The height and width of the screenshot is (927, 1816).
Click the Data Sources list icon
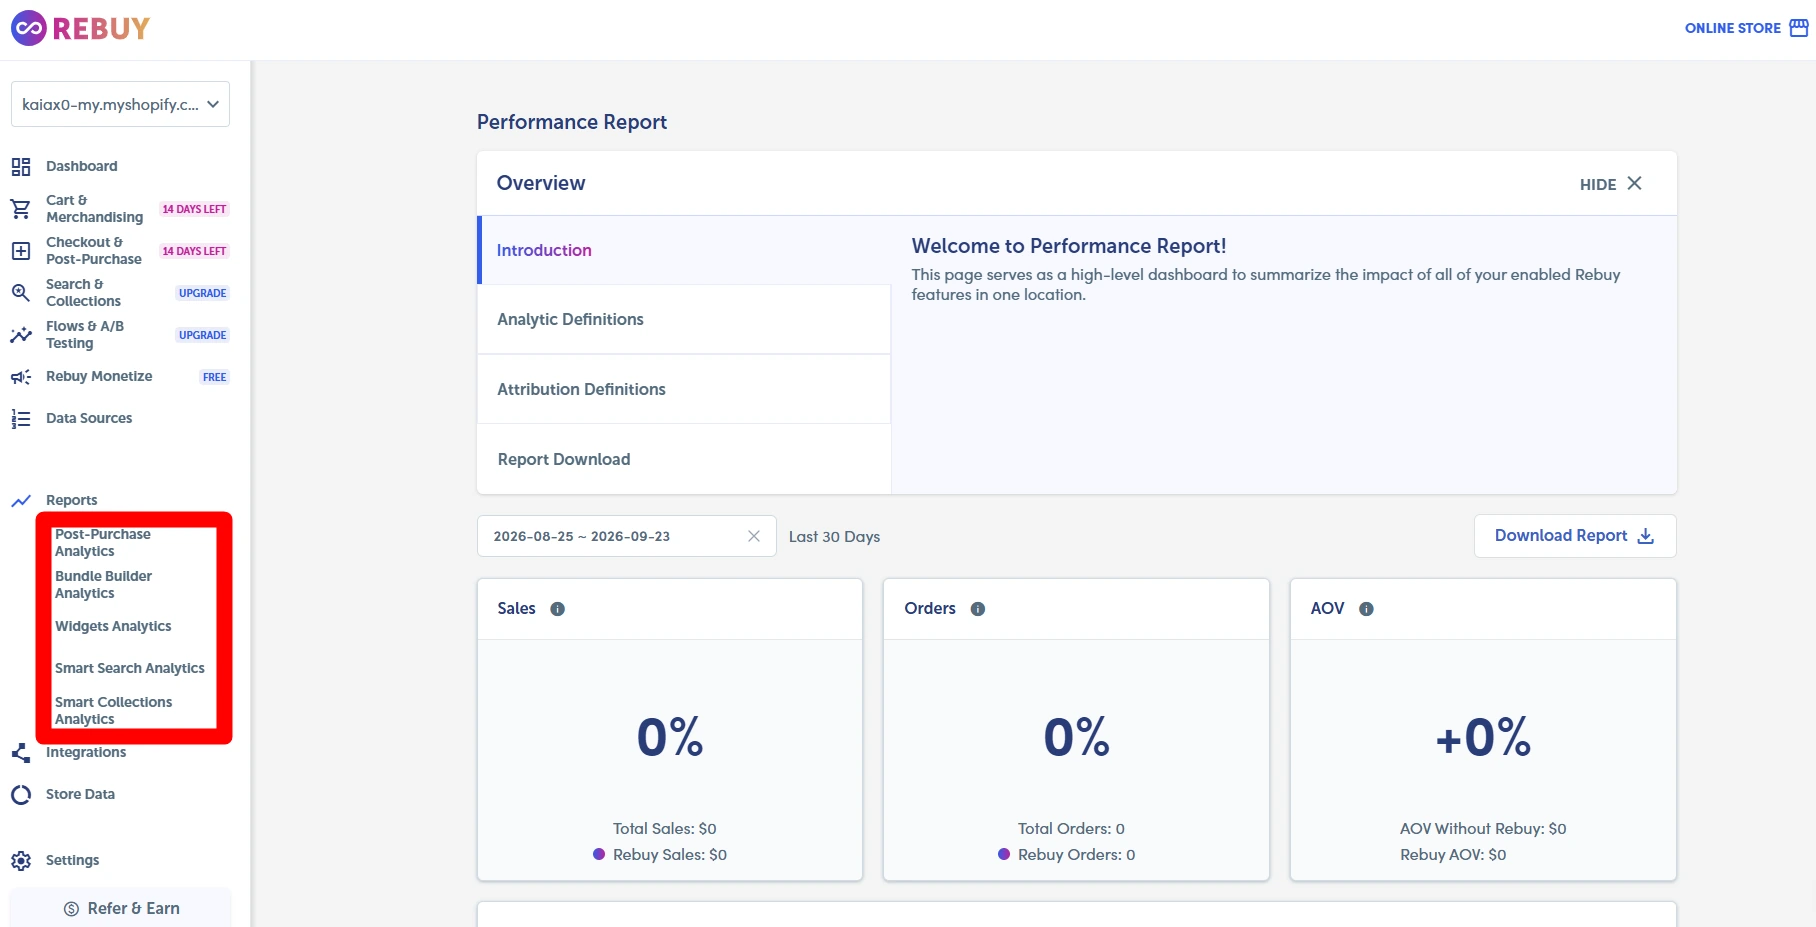(x=21, y=419)
